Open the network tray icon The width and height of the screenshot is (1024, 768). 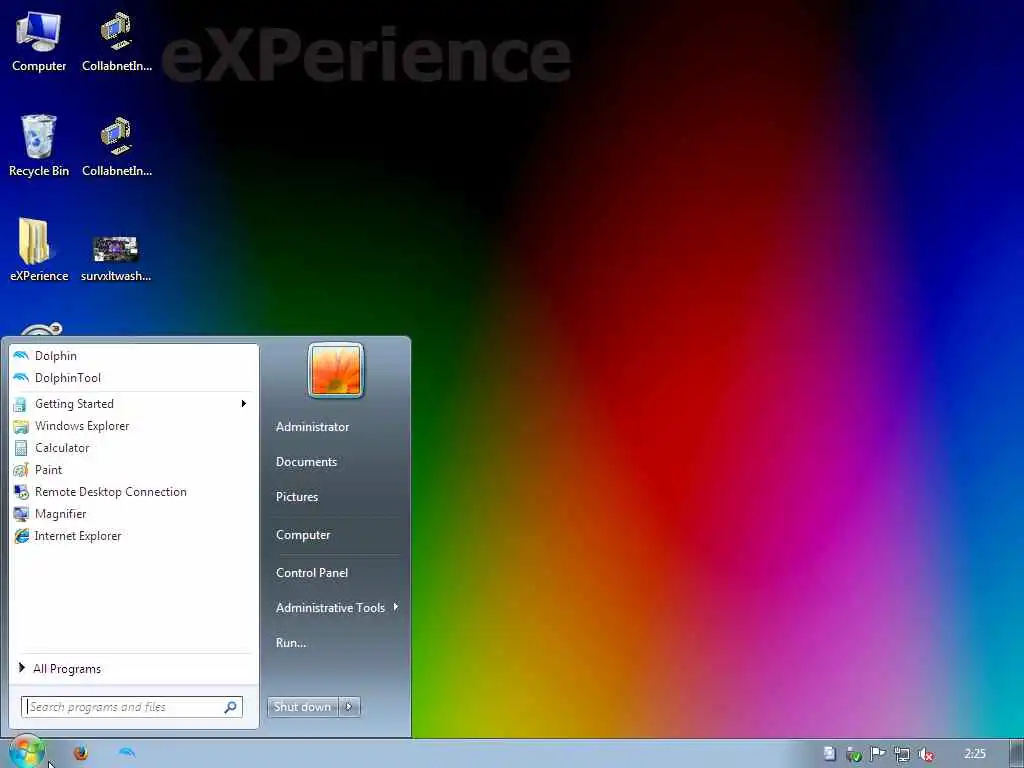(x=902, y=754)
